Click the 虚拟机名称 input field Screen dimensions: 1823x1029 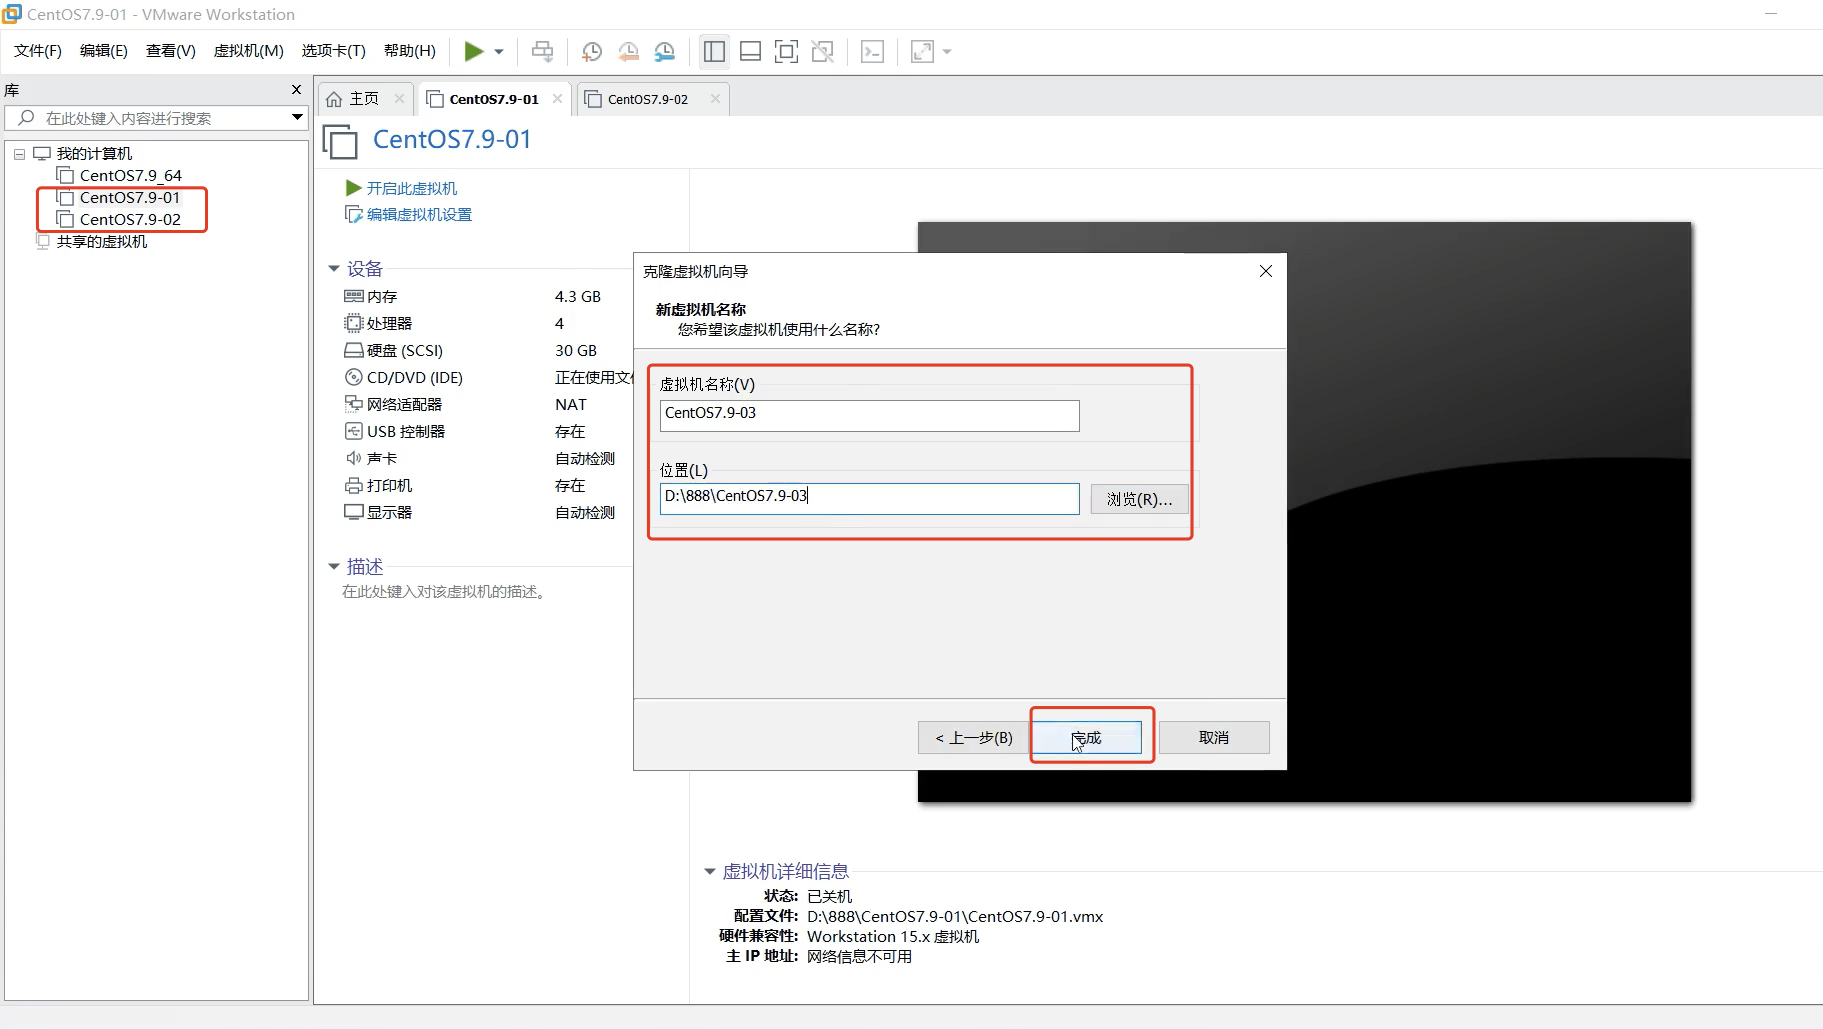point(869,415)
